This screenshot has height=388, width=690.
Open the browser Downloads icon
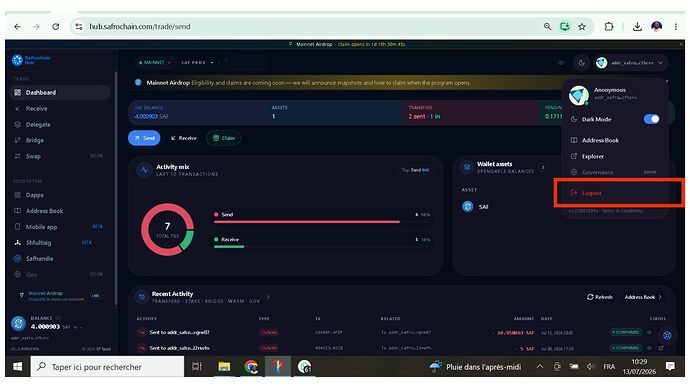coord(637,26)
